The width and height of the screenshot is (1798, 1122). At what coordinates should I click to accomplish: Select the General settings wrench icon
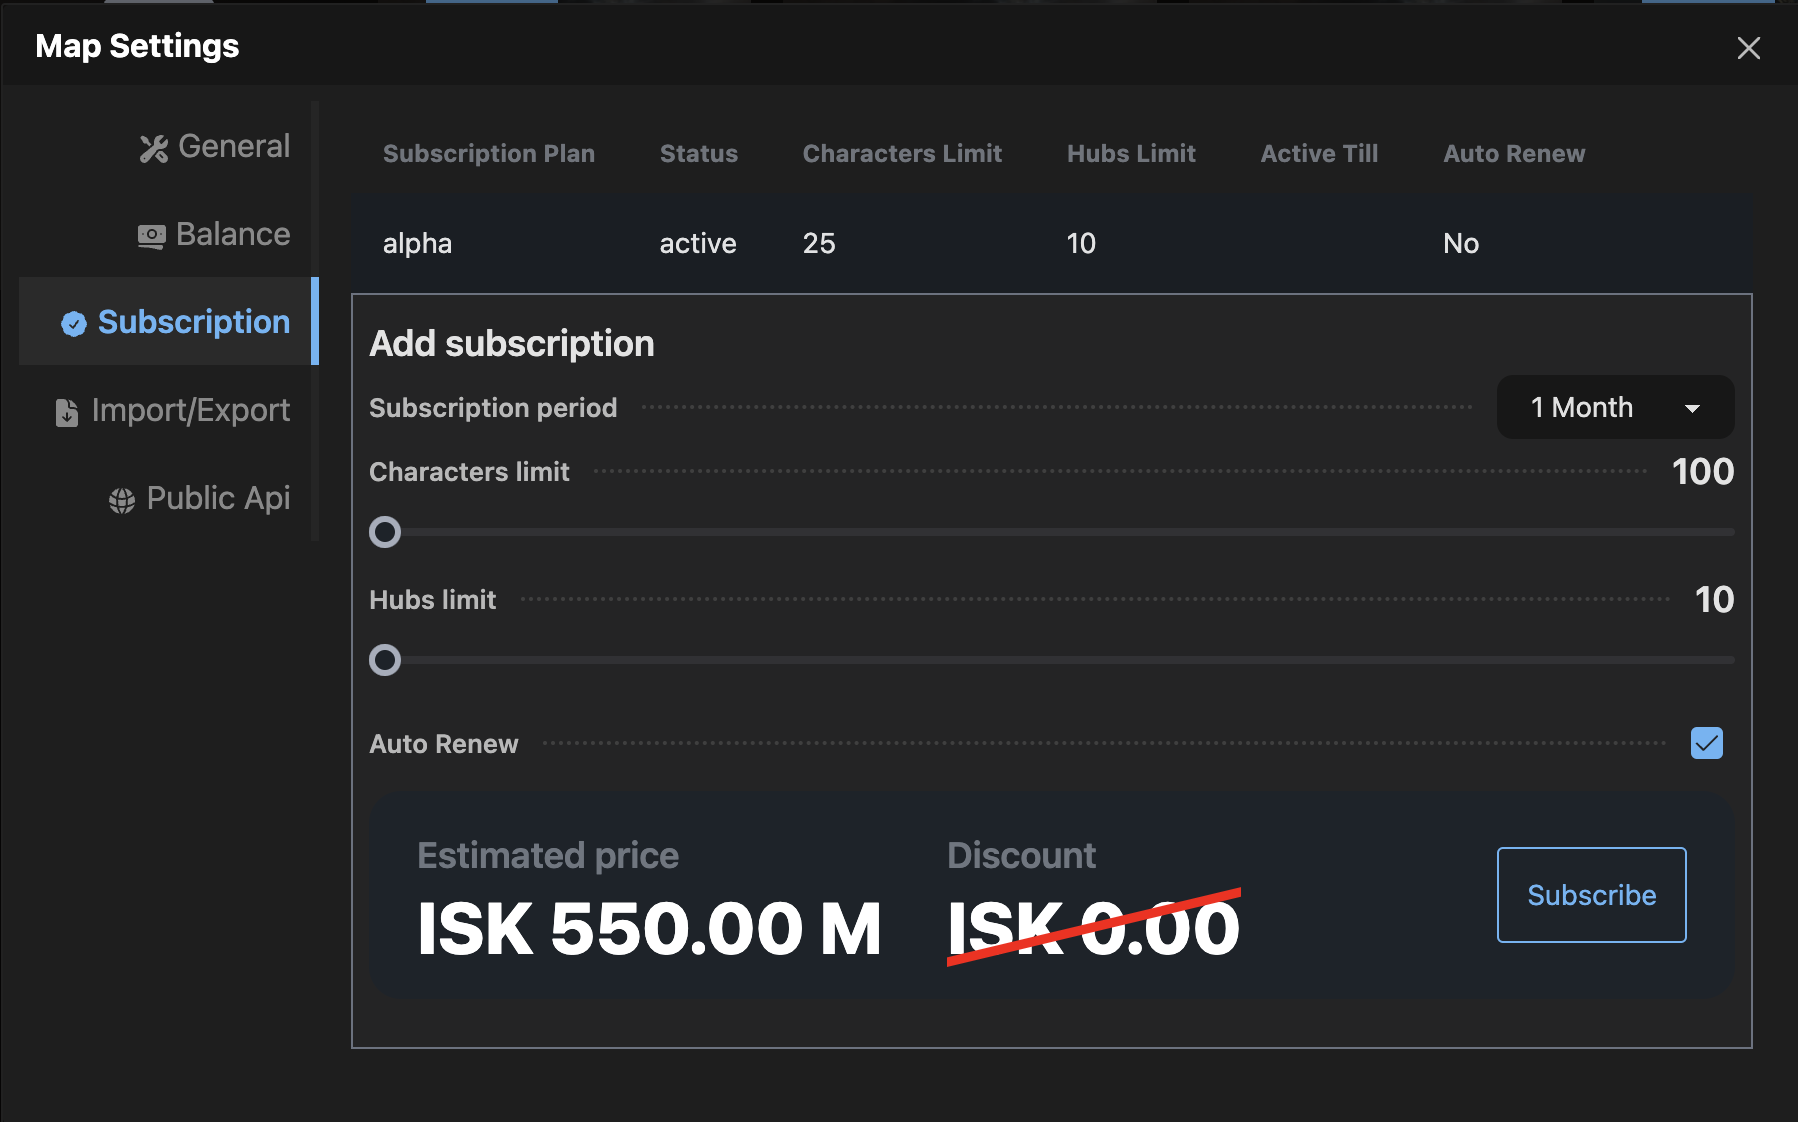point(155,147)
